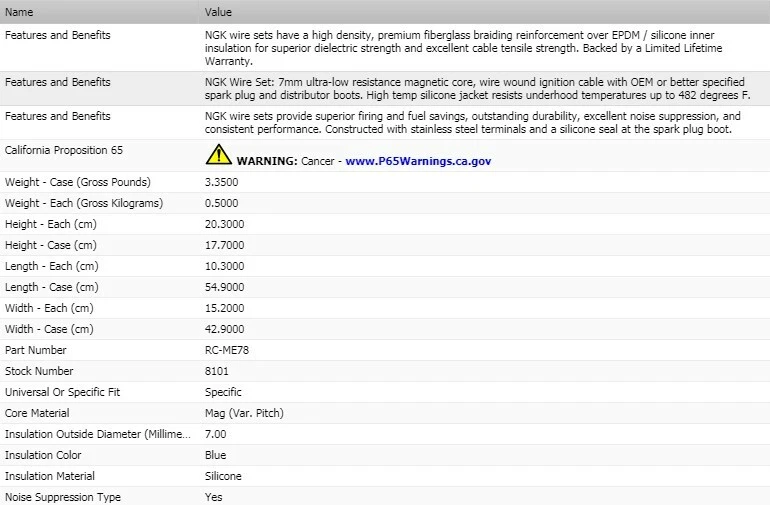Select the Weight - Each (Gross Kilograms) label

84,203
